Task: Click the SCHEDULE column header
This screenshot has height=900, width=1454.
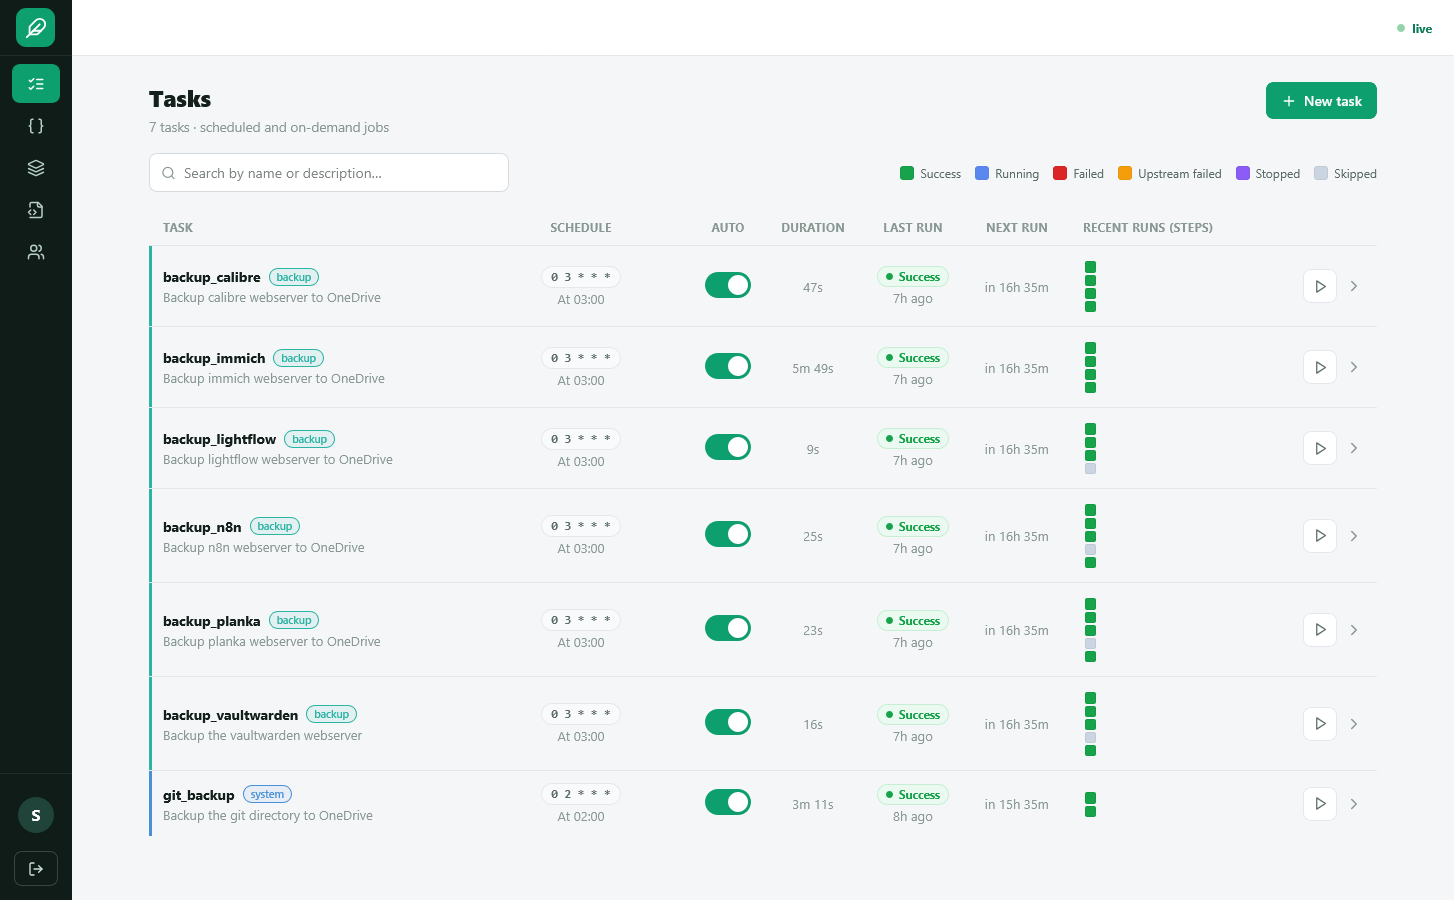Action: coord(581,228)
